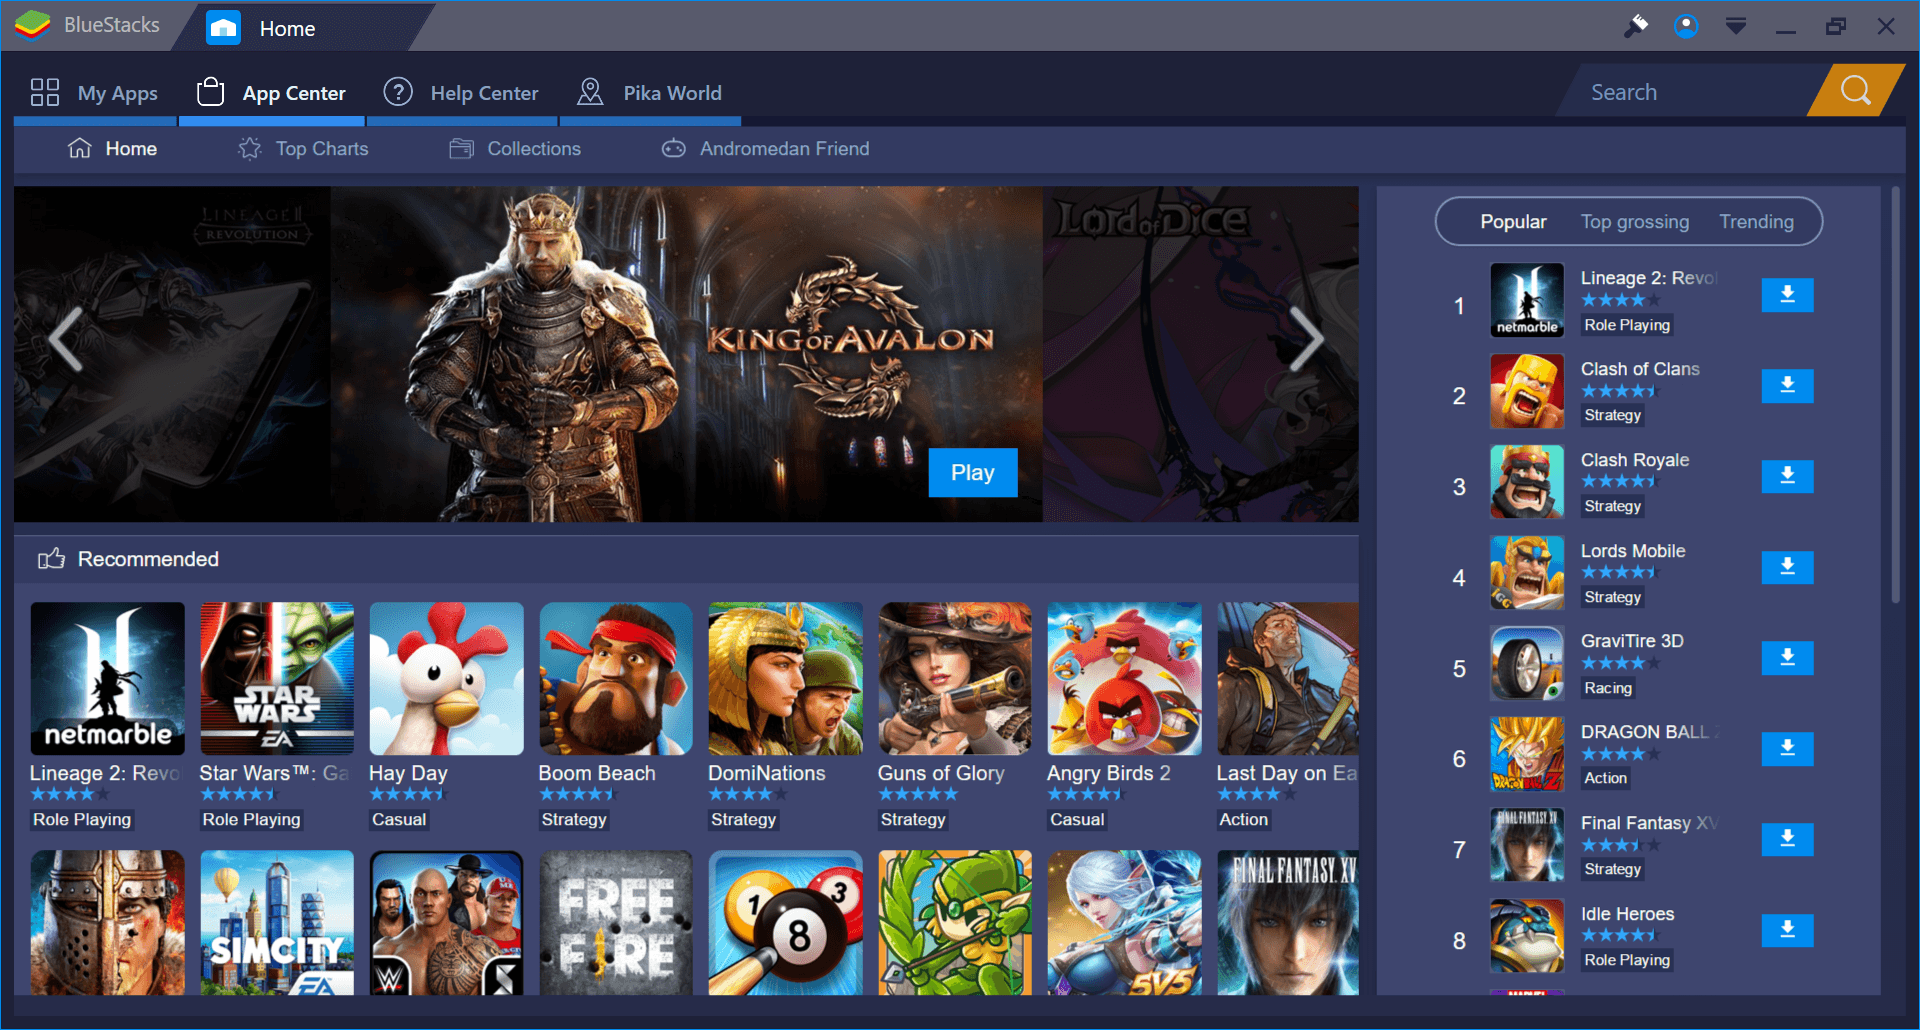Open Guns of Glory app thumbnail
This screenshot has height=1030, width=1920.
(955, 678)
